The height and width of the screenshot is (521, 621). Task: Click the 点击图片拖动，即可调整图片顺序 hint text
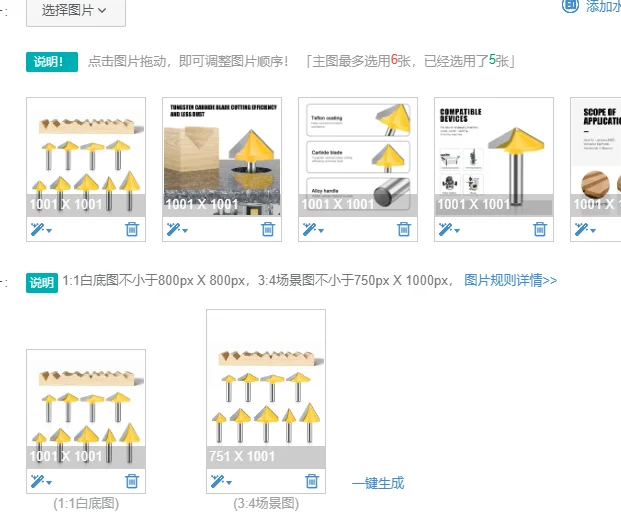[x=188, y=61]
